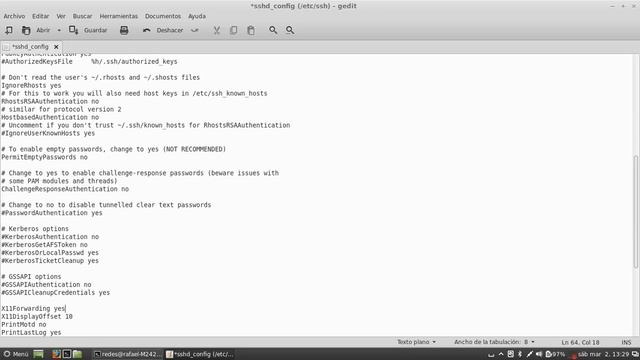This screenshot has height=360, width=640.
Task: Click the vertical scrollbar thumb
Action: [x=636, y=211]
